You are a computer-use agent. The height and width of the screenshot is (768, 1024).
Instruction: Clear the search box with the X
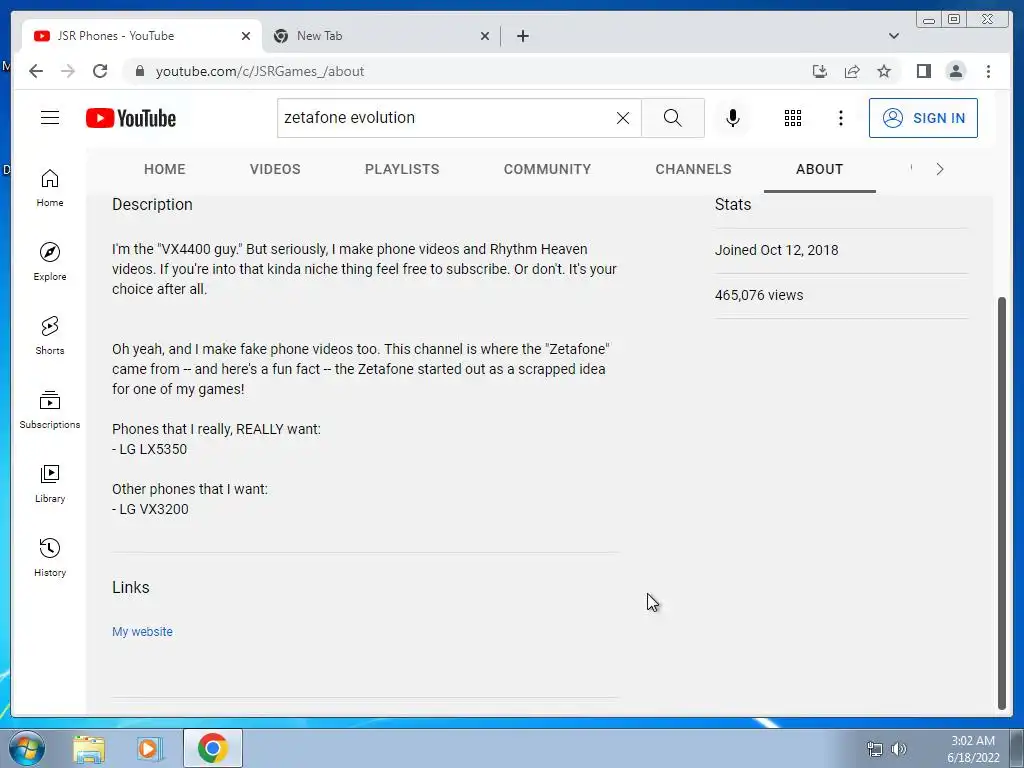[x=623, y=118]
